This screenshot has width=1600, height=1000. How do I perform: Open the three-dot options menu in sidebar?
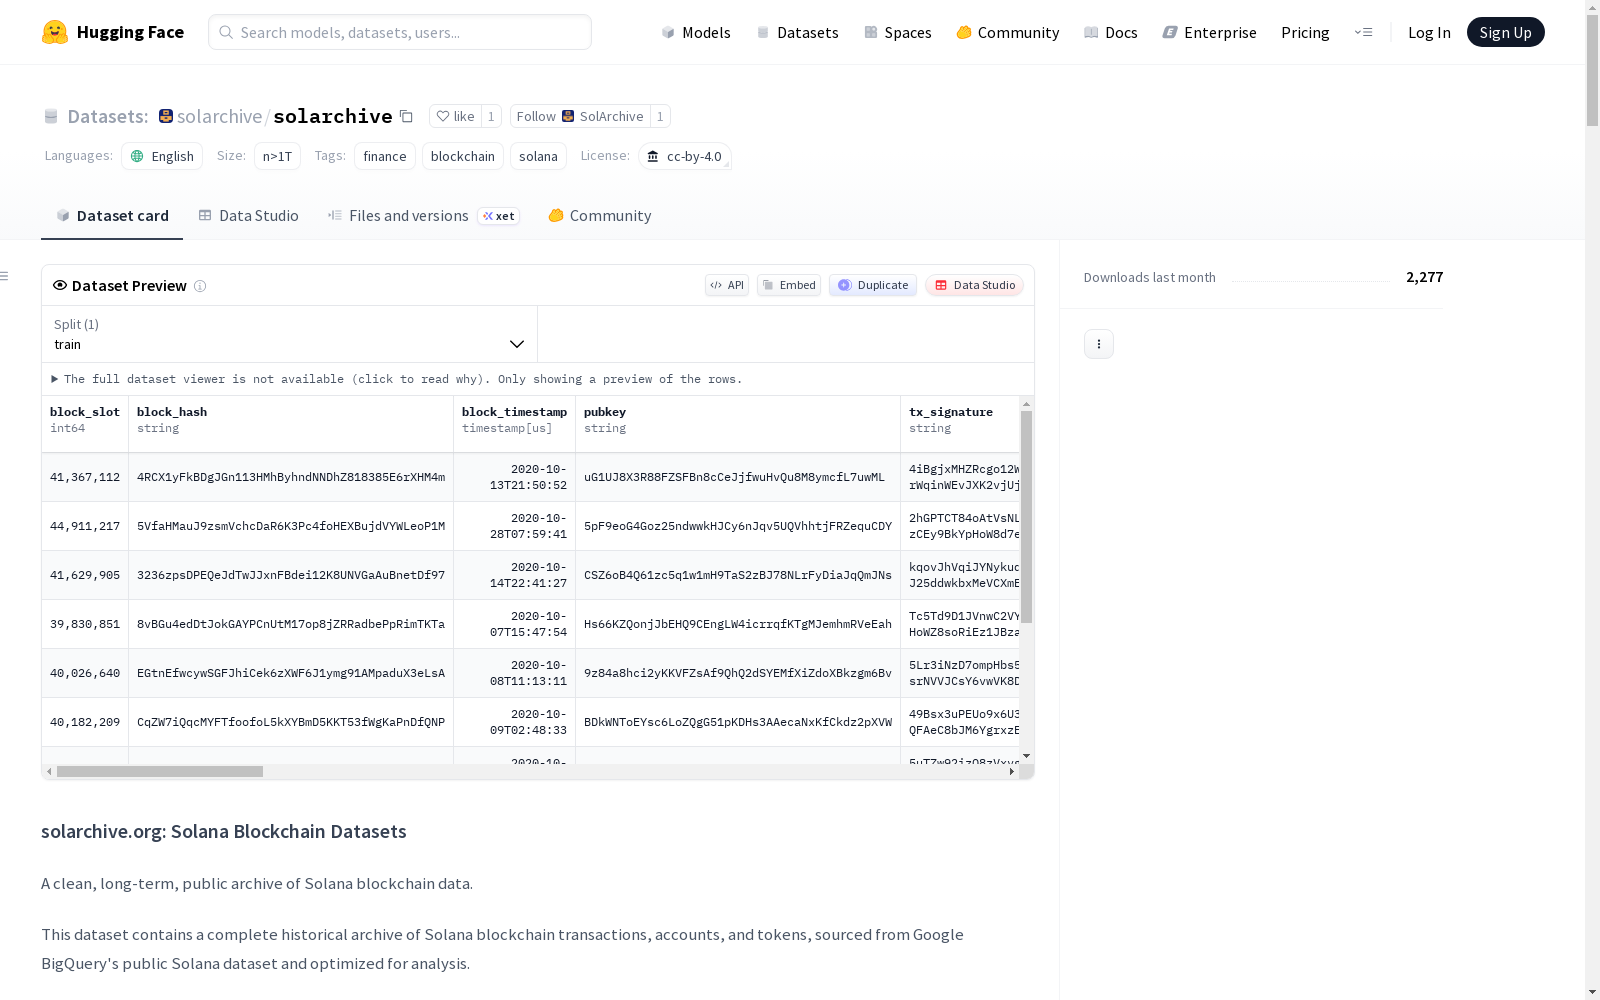1099,344
